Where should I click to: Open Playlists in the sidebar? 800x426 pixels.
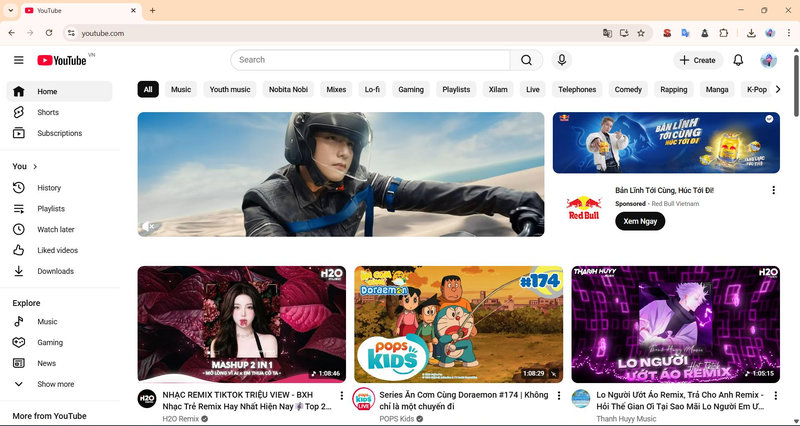(59, 209)
